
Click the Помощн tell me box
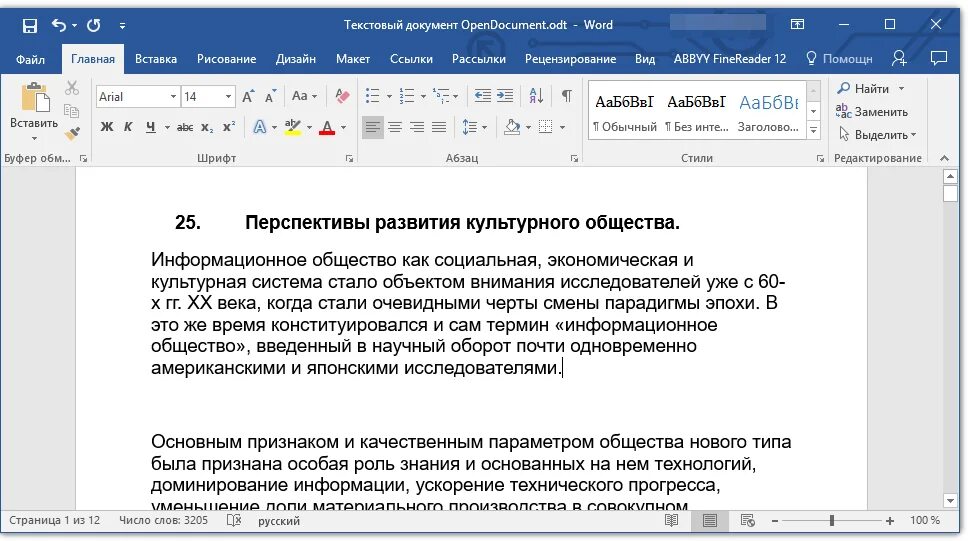point(839,59)
